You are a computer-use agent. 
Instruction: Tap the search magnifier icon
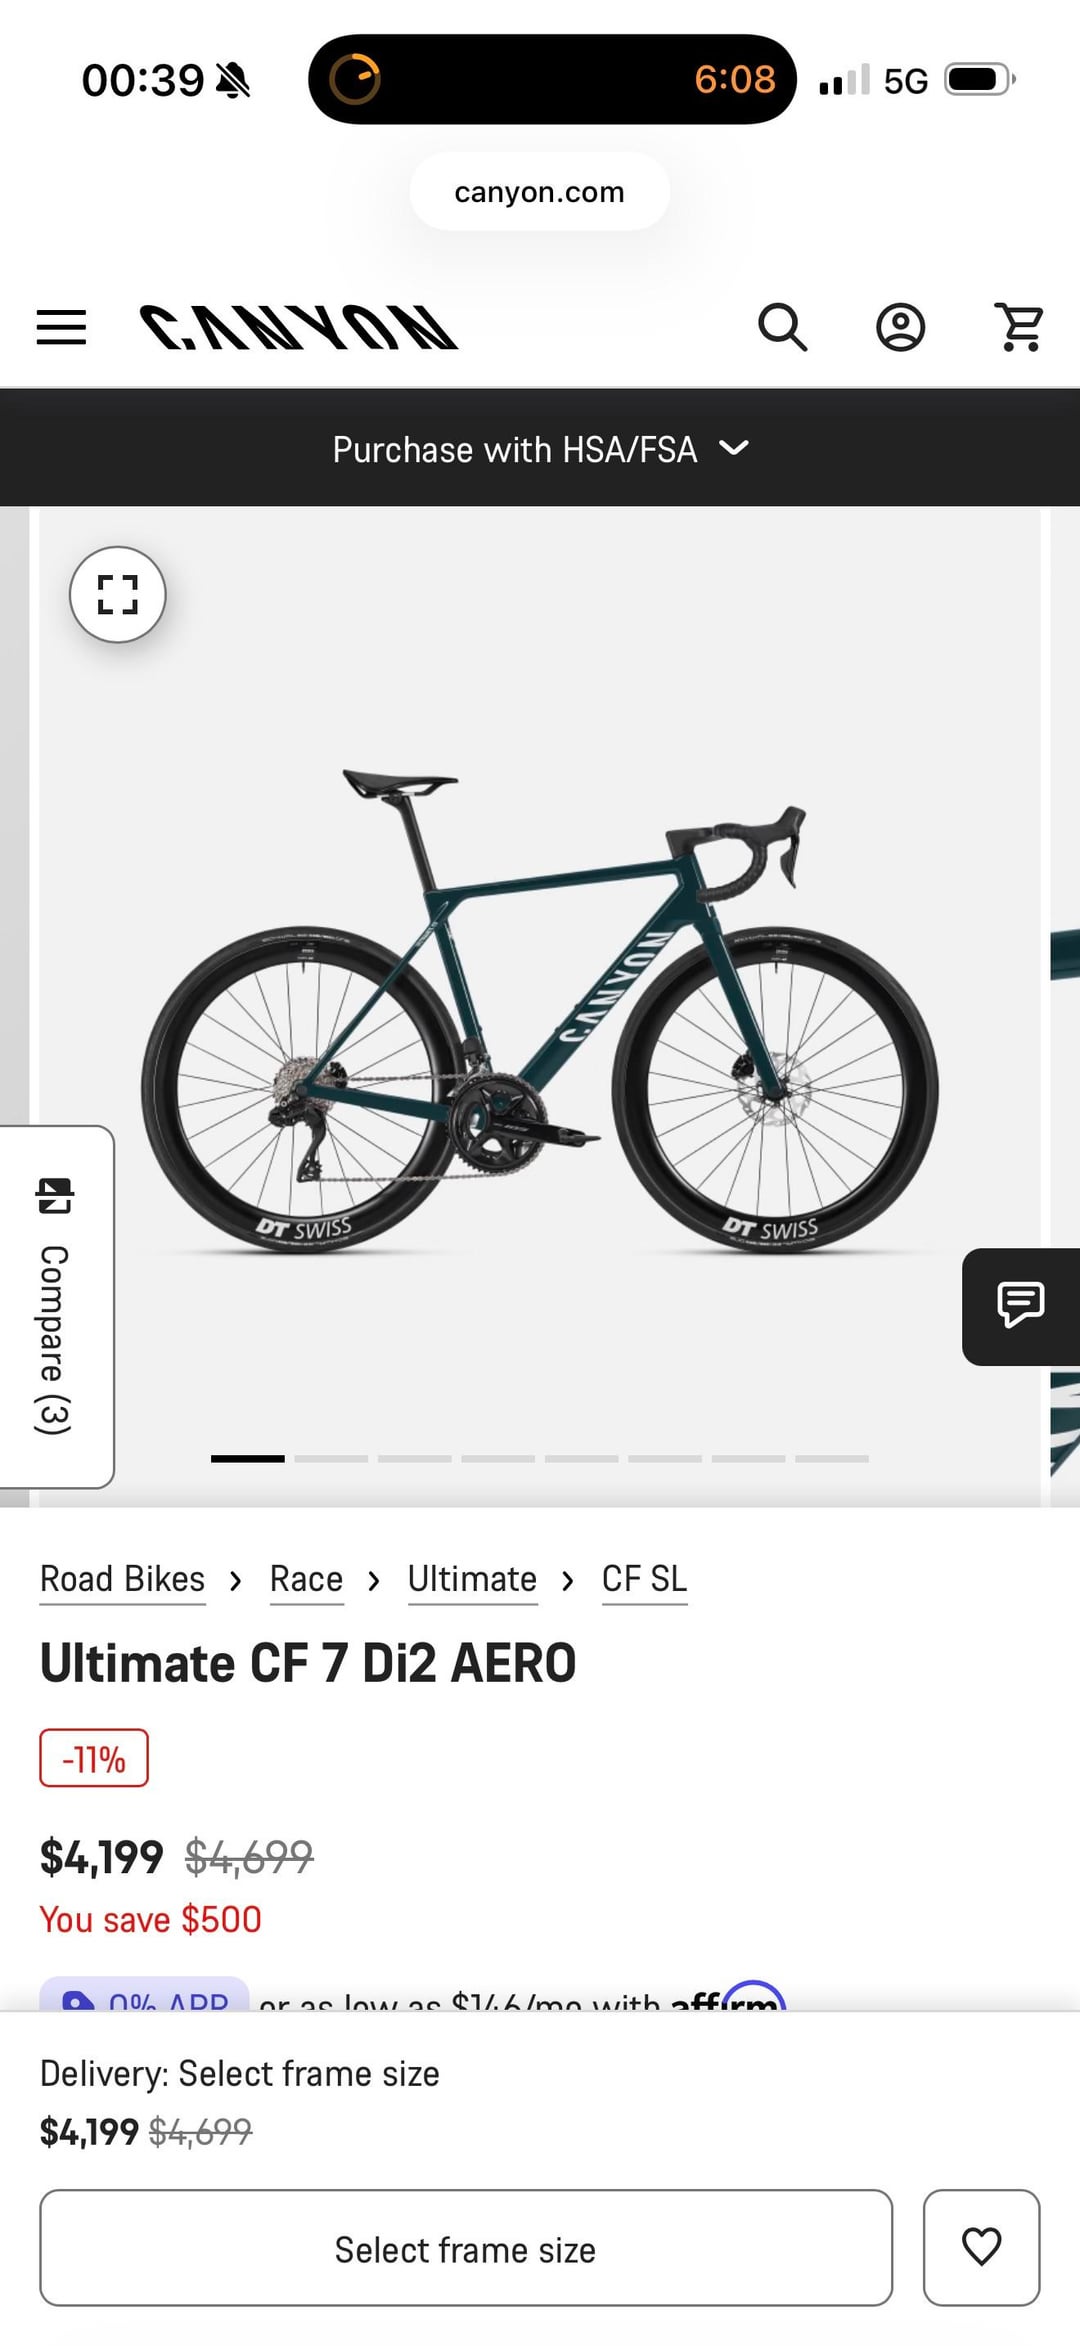pos(782,327)
